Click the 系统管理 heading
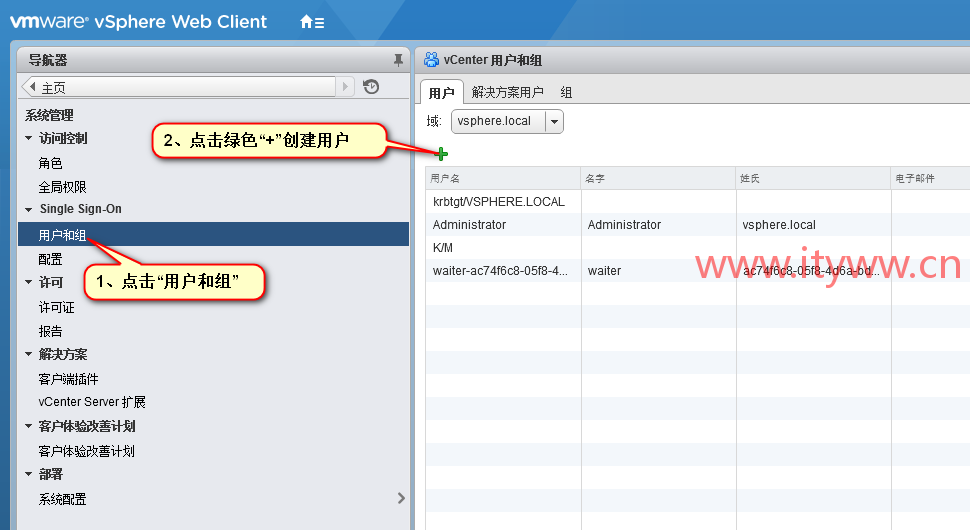The width and height of the screenshot is (970, 530). click(49, 115)
